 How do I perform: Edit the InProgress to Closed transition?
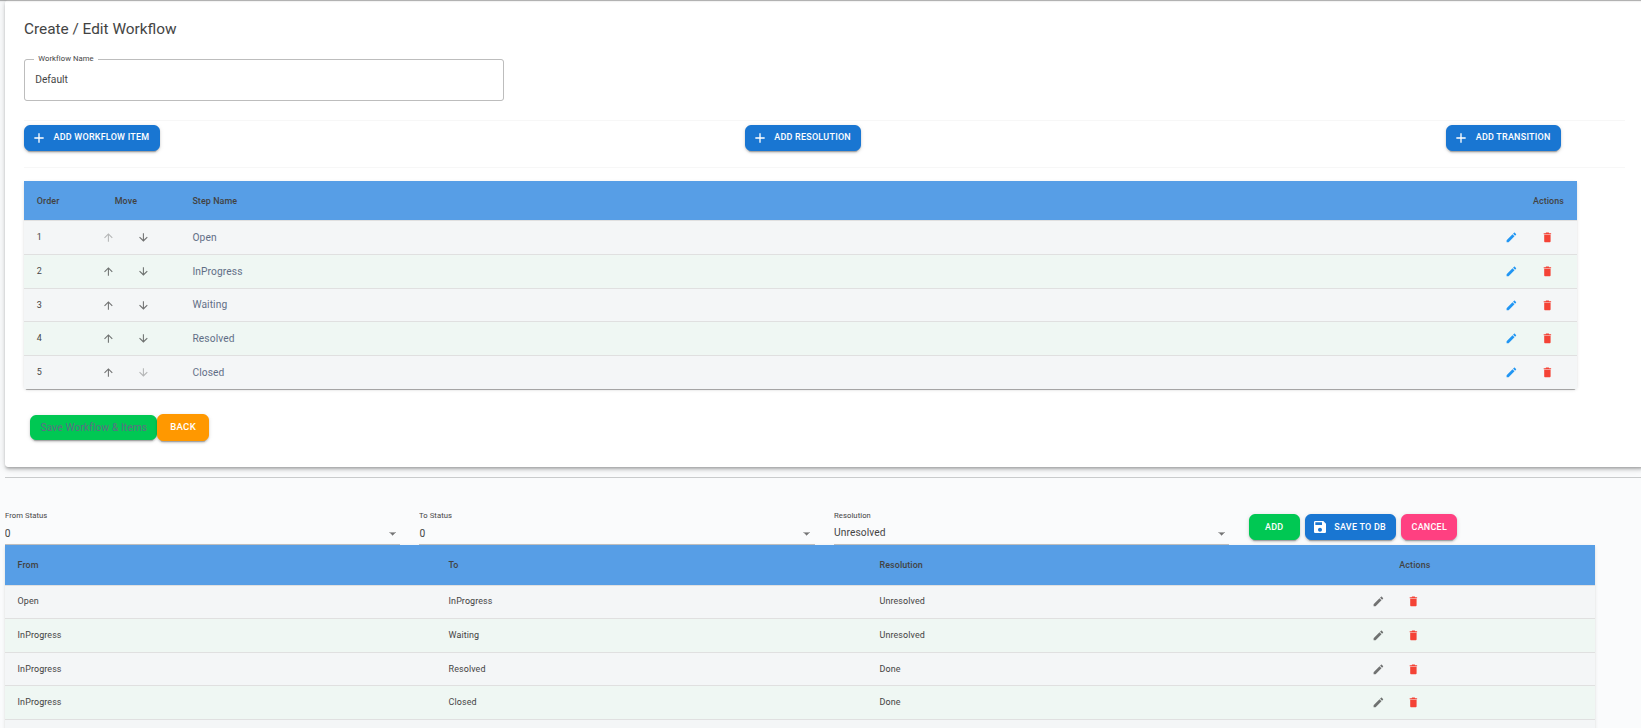click(x=1378, y=703)
